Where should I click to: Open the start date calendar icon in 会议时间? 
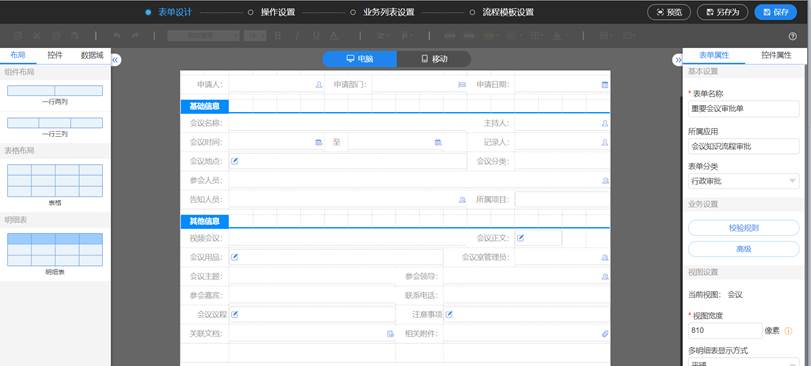319,143
